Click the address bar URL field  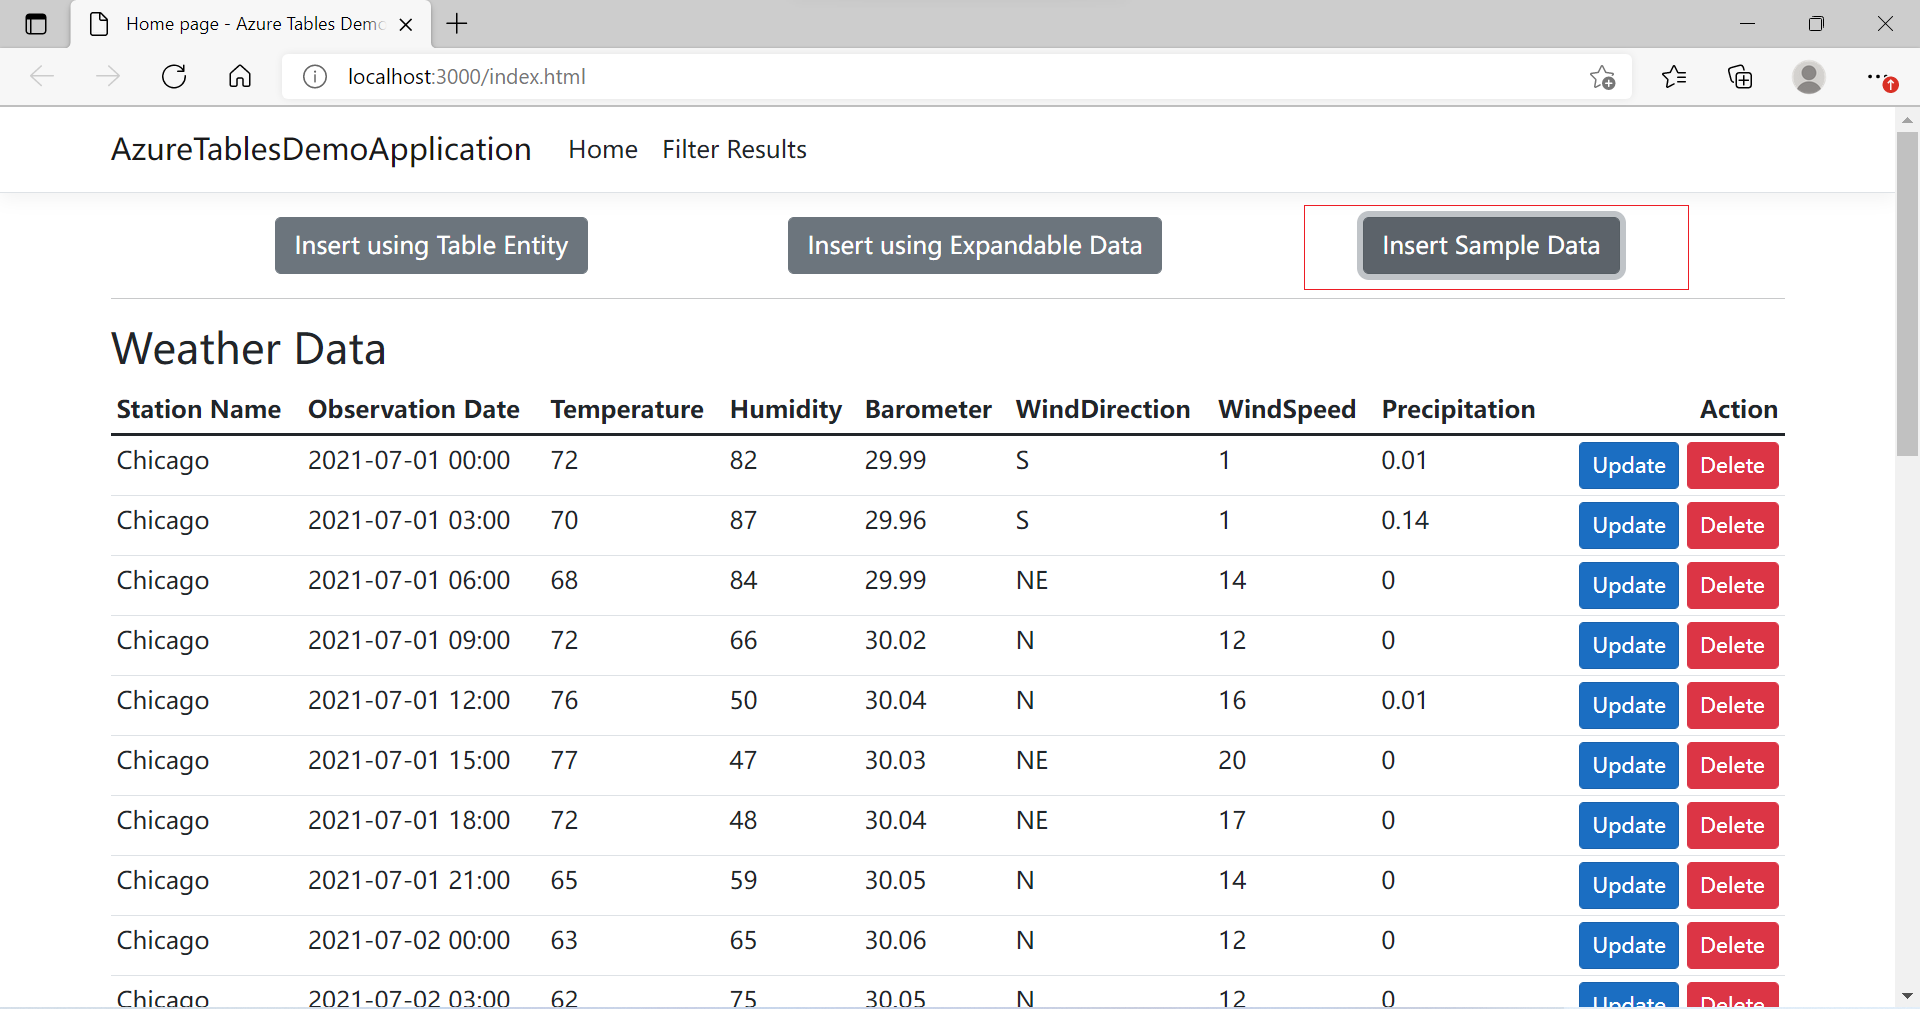900,77
